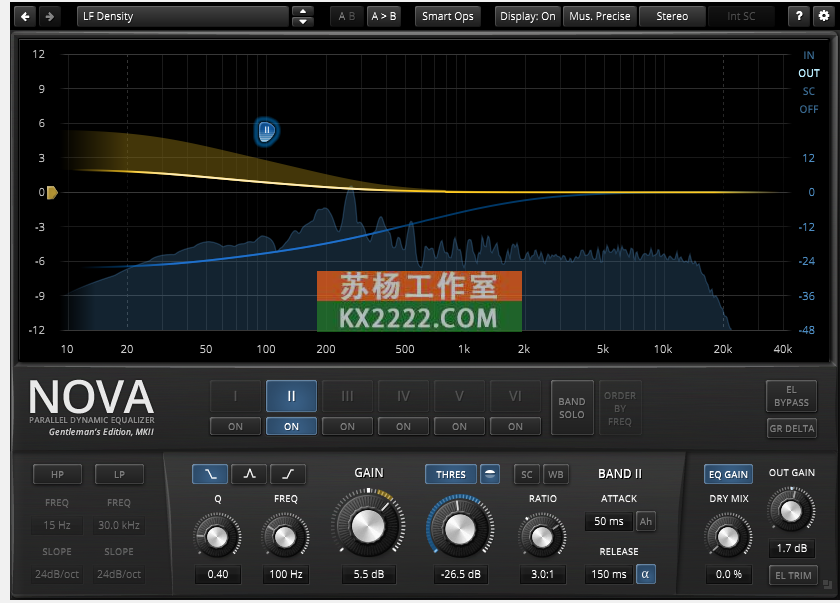The height and width of the screenshot is (603, 840).
Task: Toggle EL BYPASS
Action: pyautogui.click(x=791, y=396)
